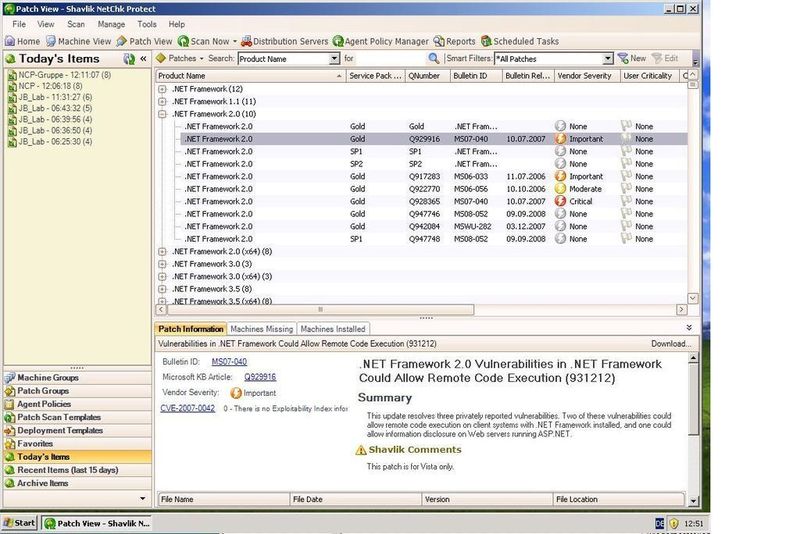Expand .NET Framework 3.0 (x64) (3) group
800x534 pixels.
coord(162,276)
